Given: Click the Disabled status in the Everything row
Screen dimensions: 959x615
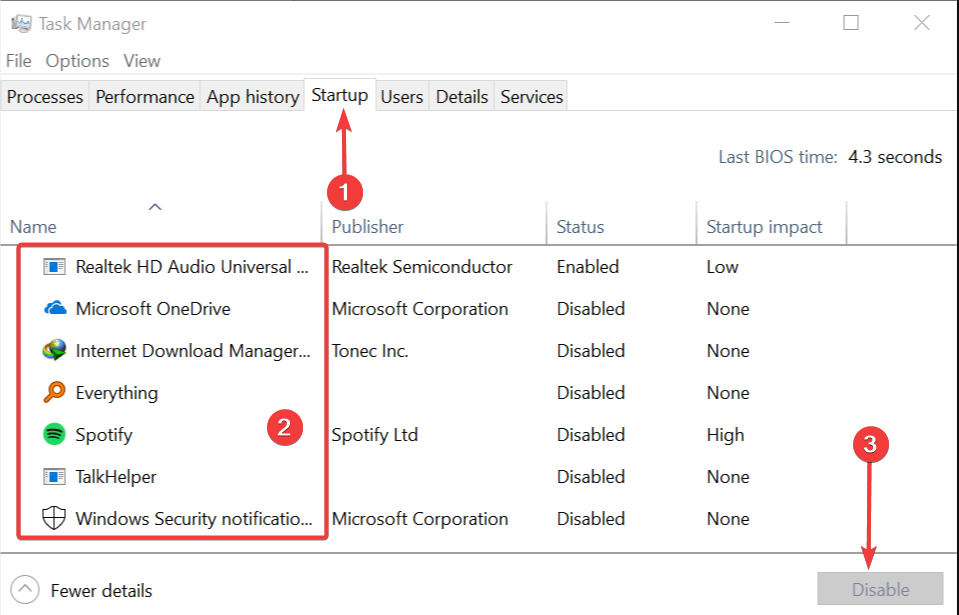Looking at the screenshot, I should coord(591,393).
